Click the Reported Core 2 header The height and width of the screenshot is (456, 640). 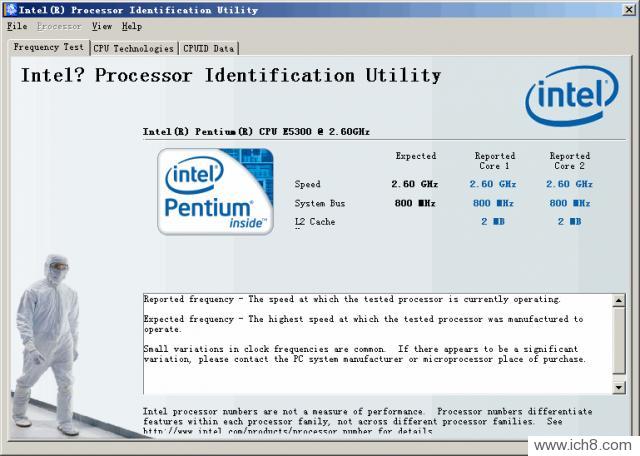pyautogui.click(x=569, y=161)
